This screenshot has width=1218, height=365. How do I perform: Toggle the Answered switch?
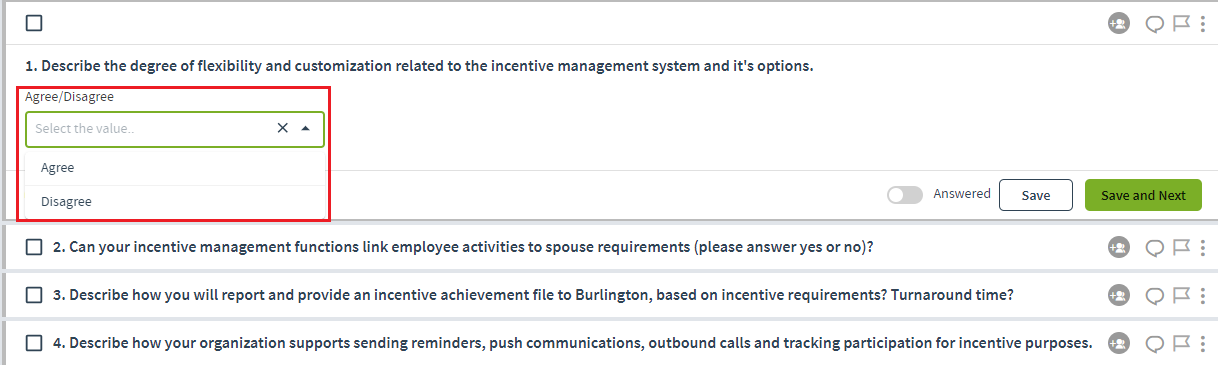pyautogui.click(x=905, y=195)
